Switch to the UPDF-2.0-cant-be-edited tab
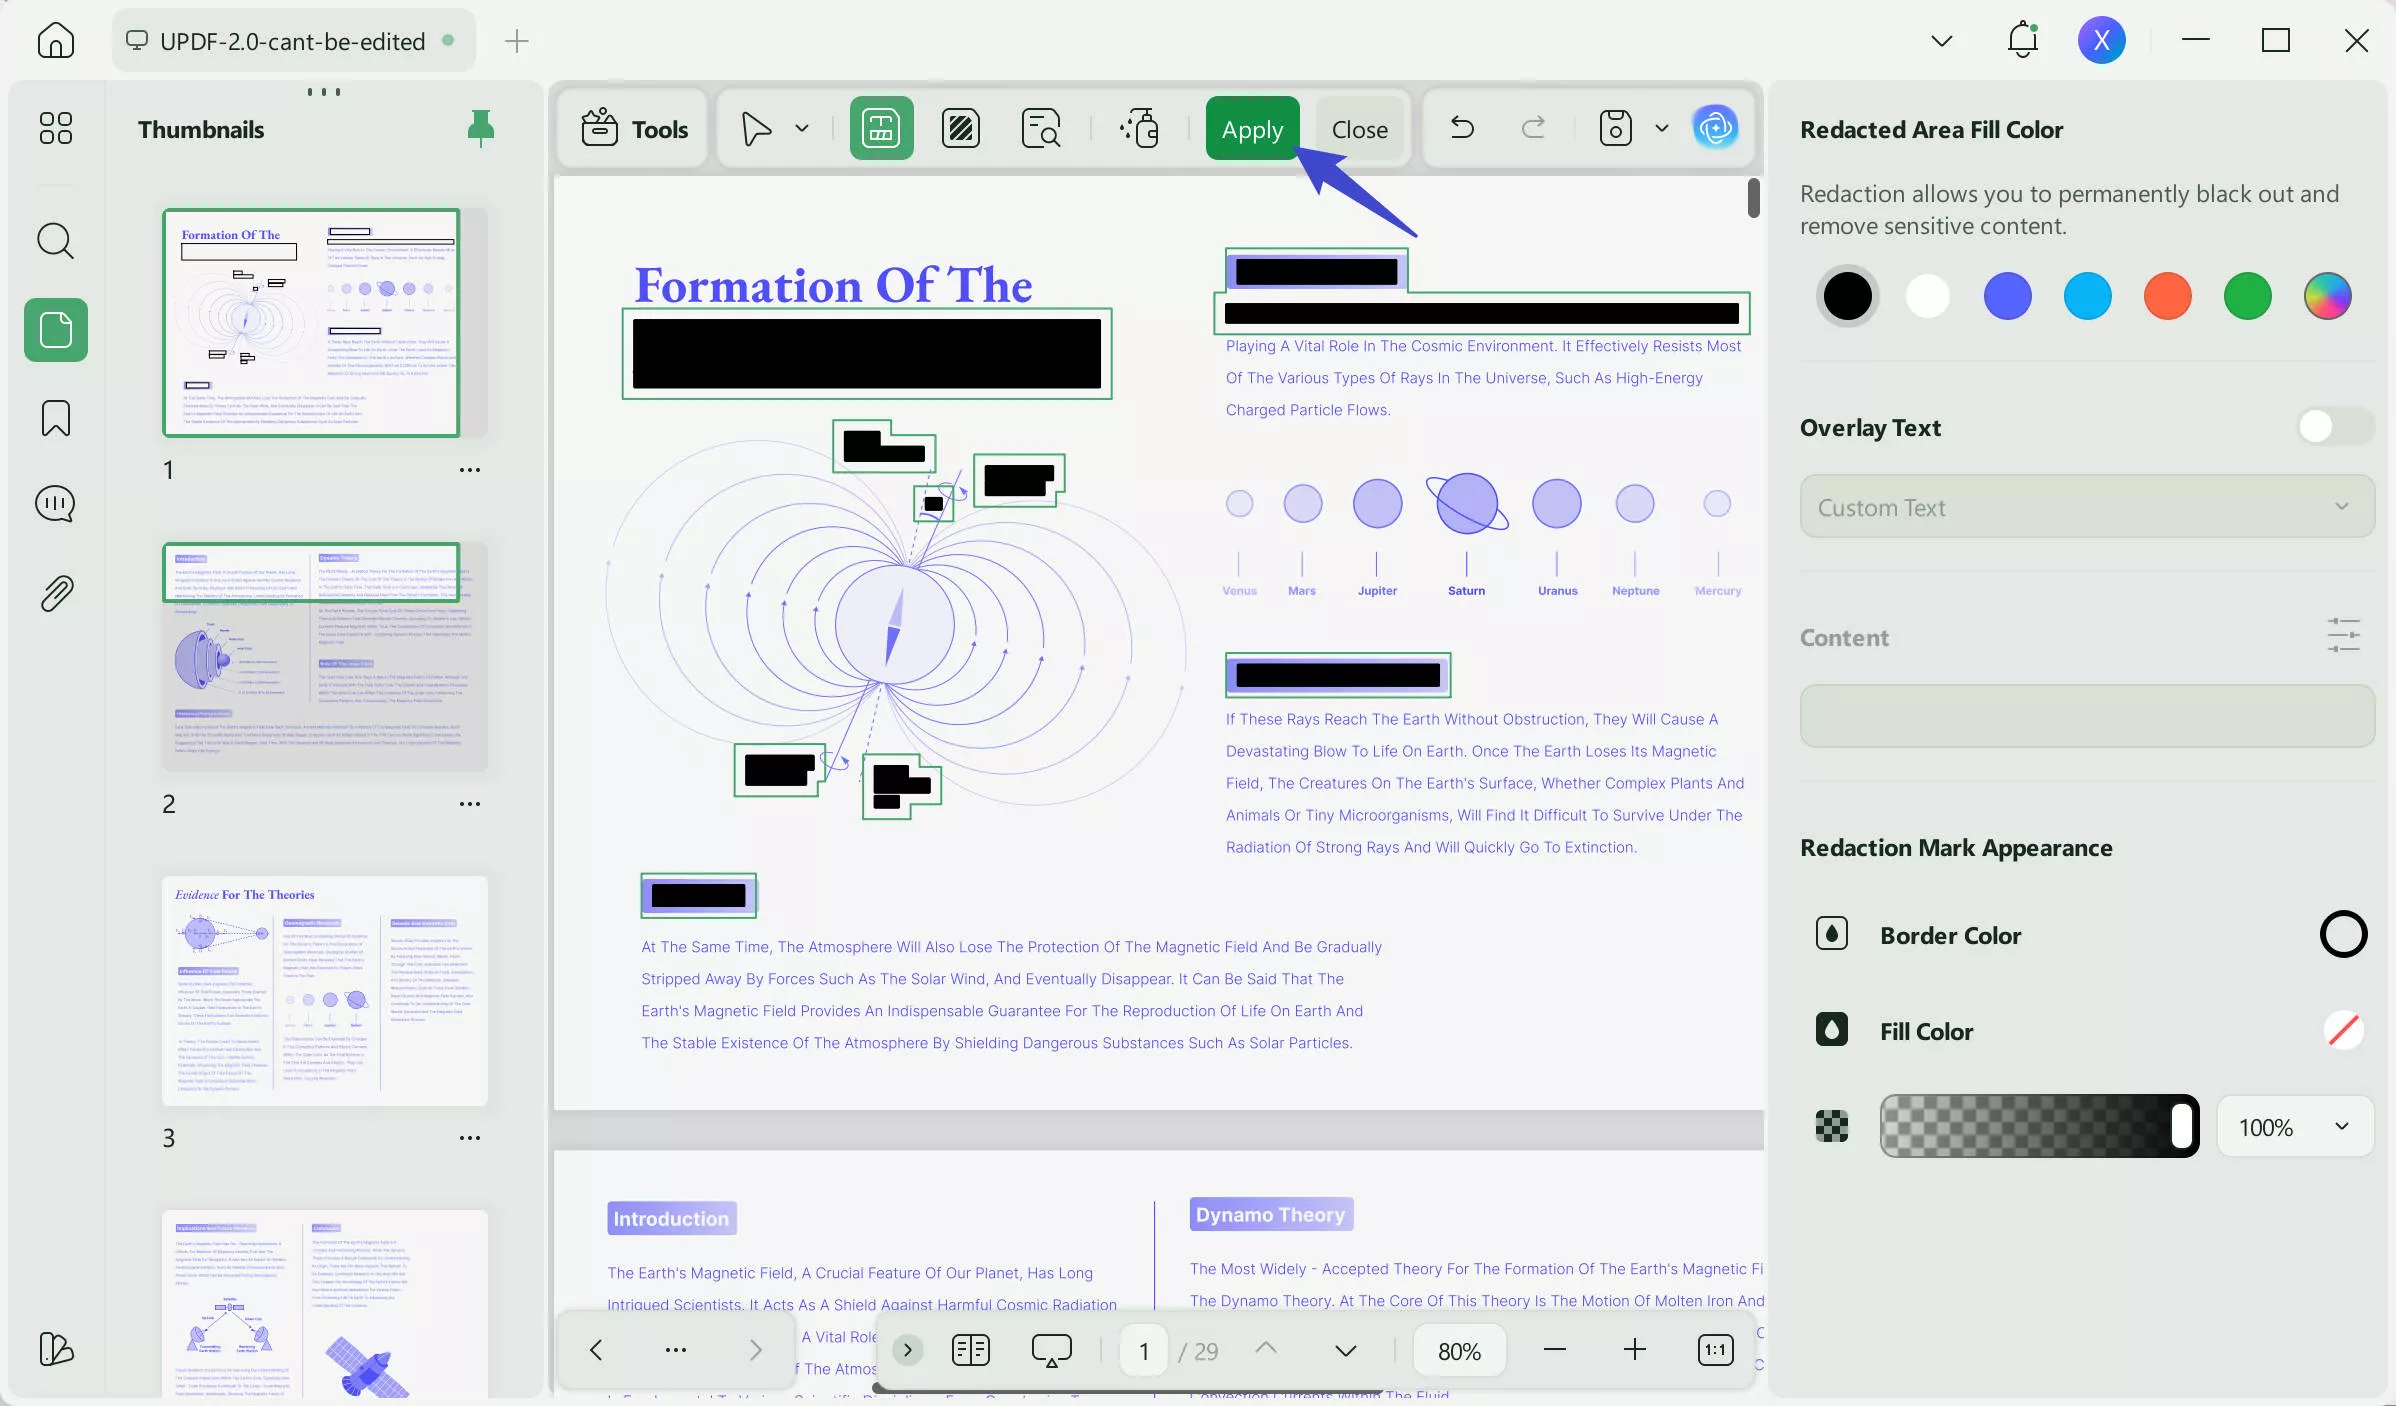 pyautogui.click(x=292, y=40)
